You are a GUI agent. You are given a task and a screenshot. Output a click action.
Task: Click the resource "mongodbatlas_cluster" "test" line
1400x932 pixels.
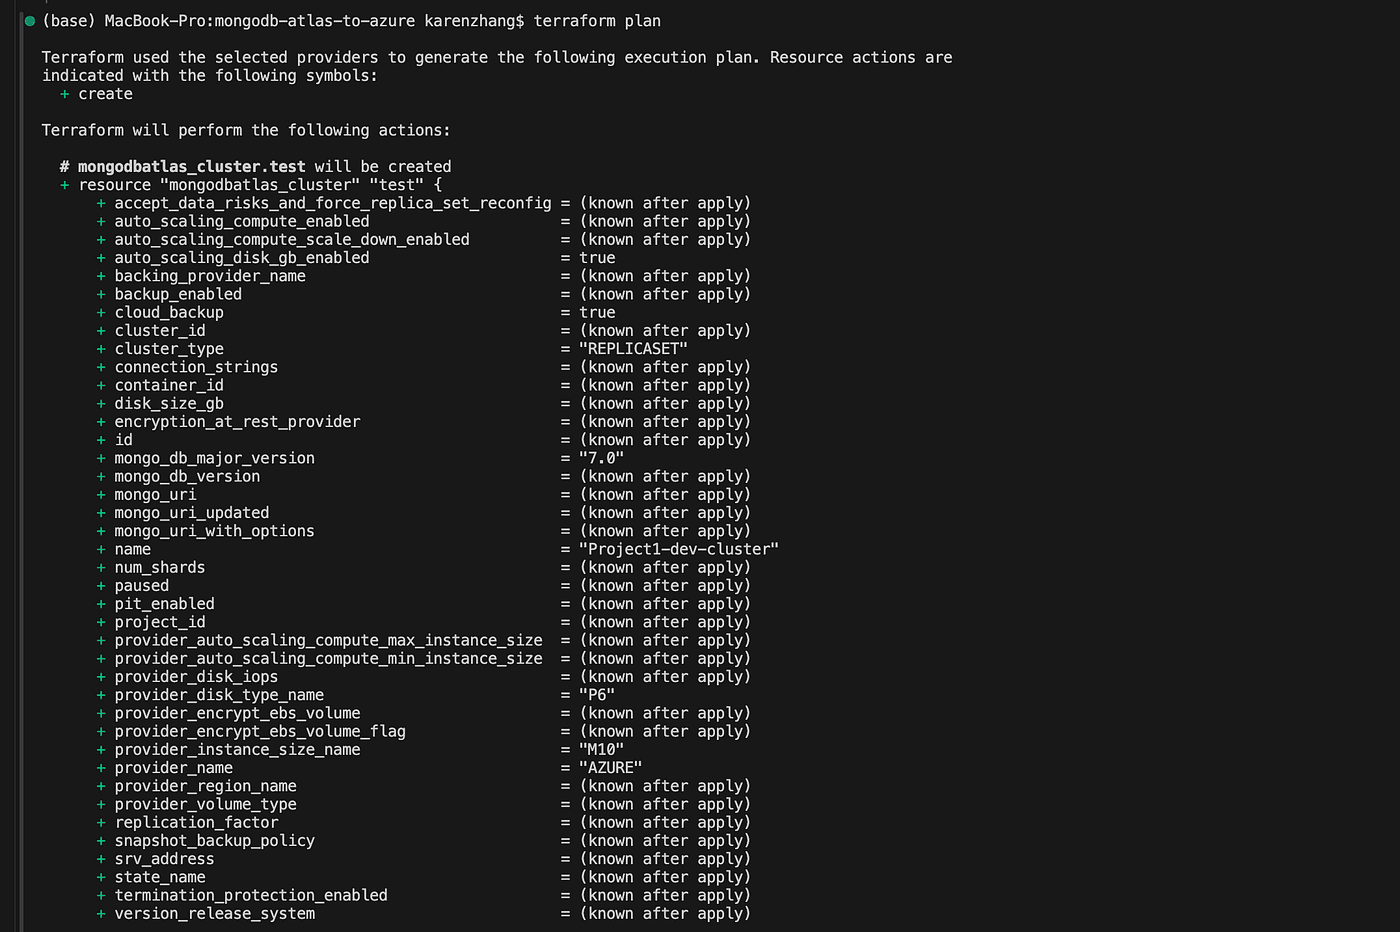251,185
